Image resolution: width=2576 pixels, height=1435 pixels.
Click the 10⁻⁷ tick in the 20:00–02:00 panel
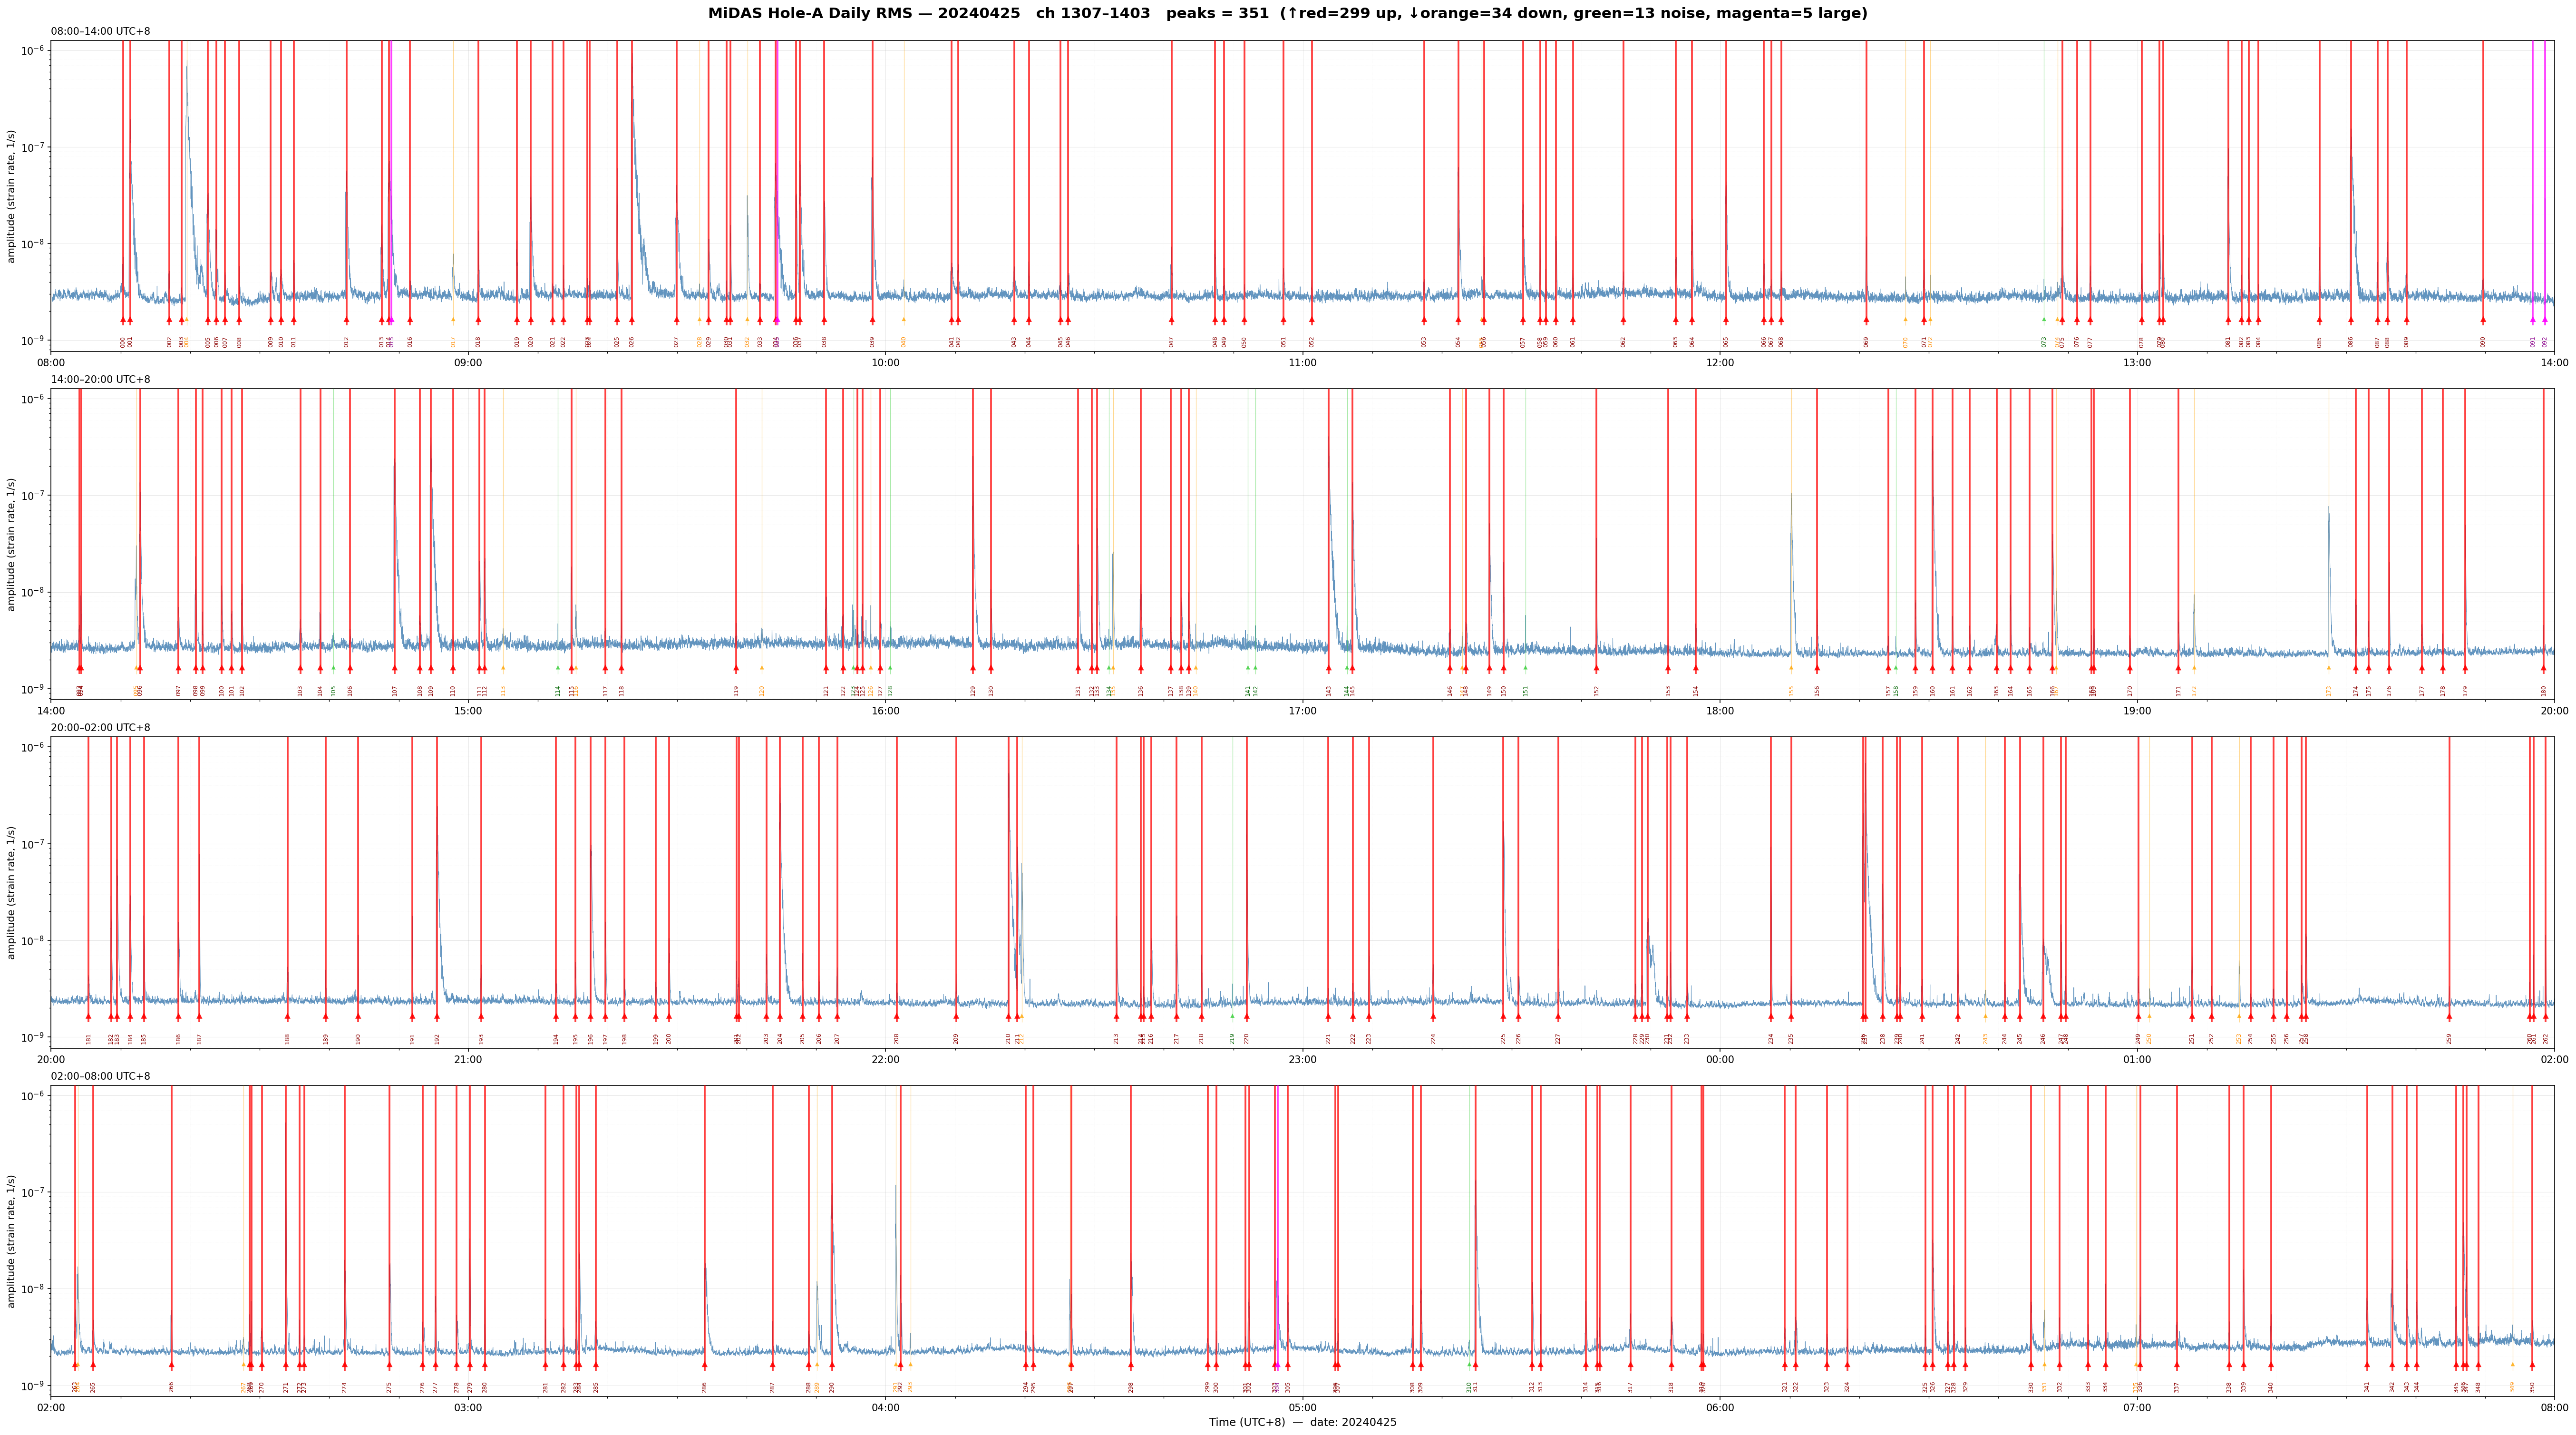tap(33, 844)
